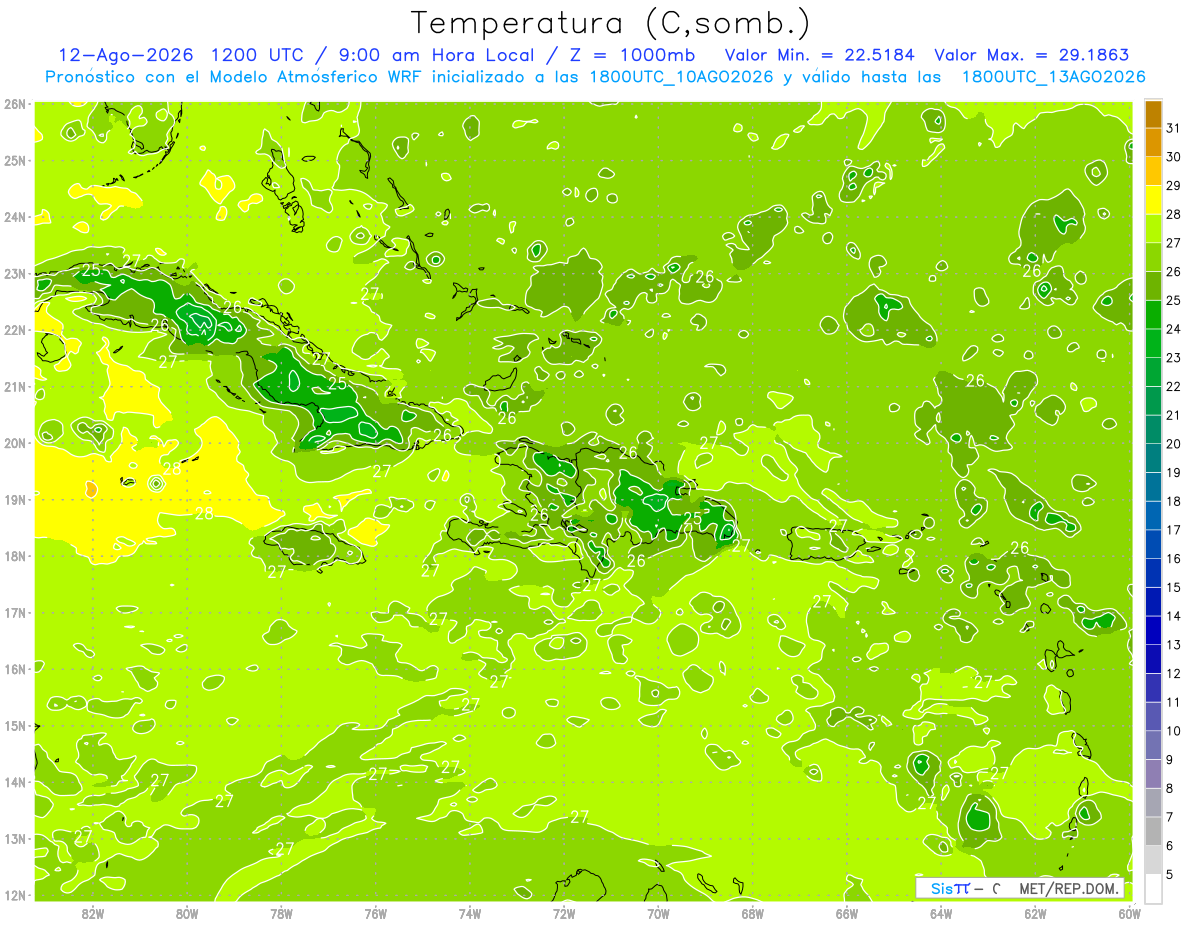Click the "Valor Min. = 22.5184" text
The width and height of the screenshot is (1200, 927).
(x=820, y=55)
